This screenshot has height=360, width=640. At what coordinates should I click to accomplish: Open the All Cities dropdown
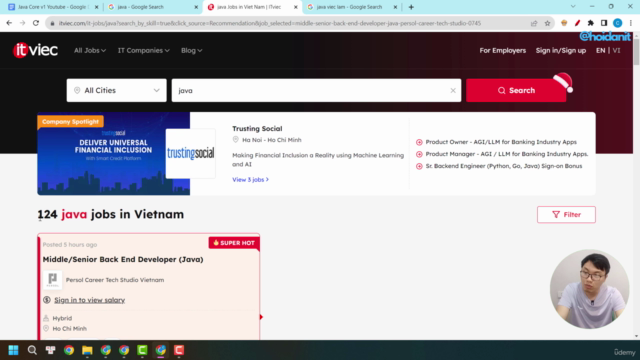116,90
